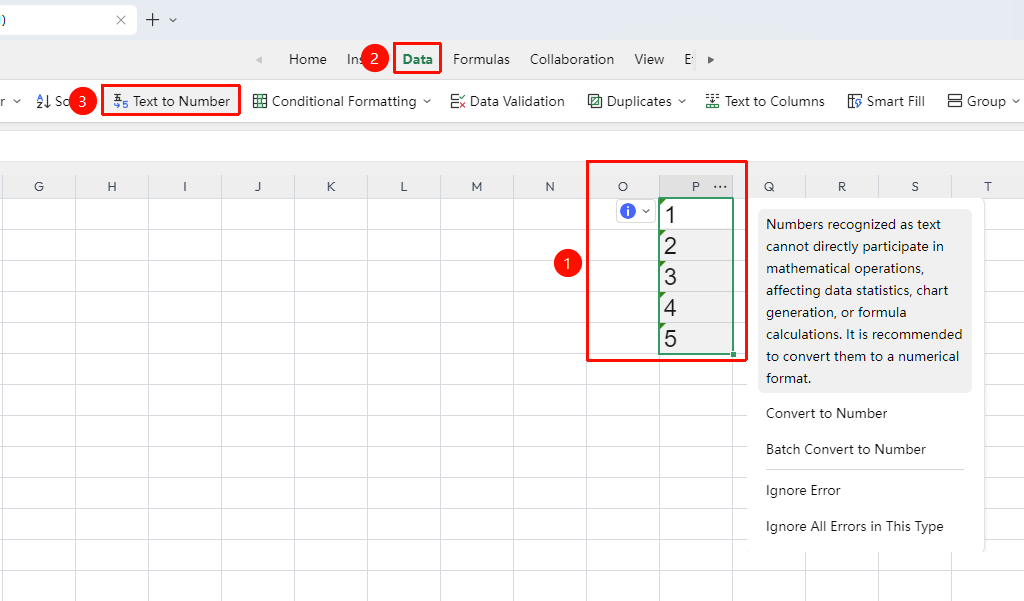This screenshot has height=601, width=1024.
Task: Select the cell containing 4
Action: click(696, 307)
